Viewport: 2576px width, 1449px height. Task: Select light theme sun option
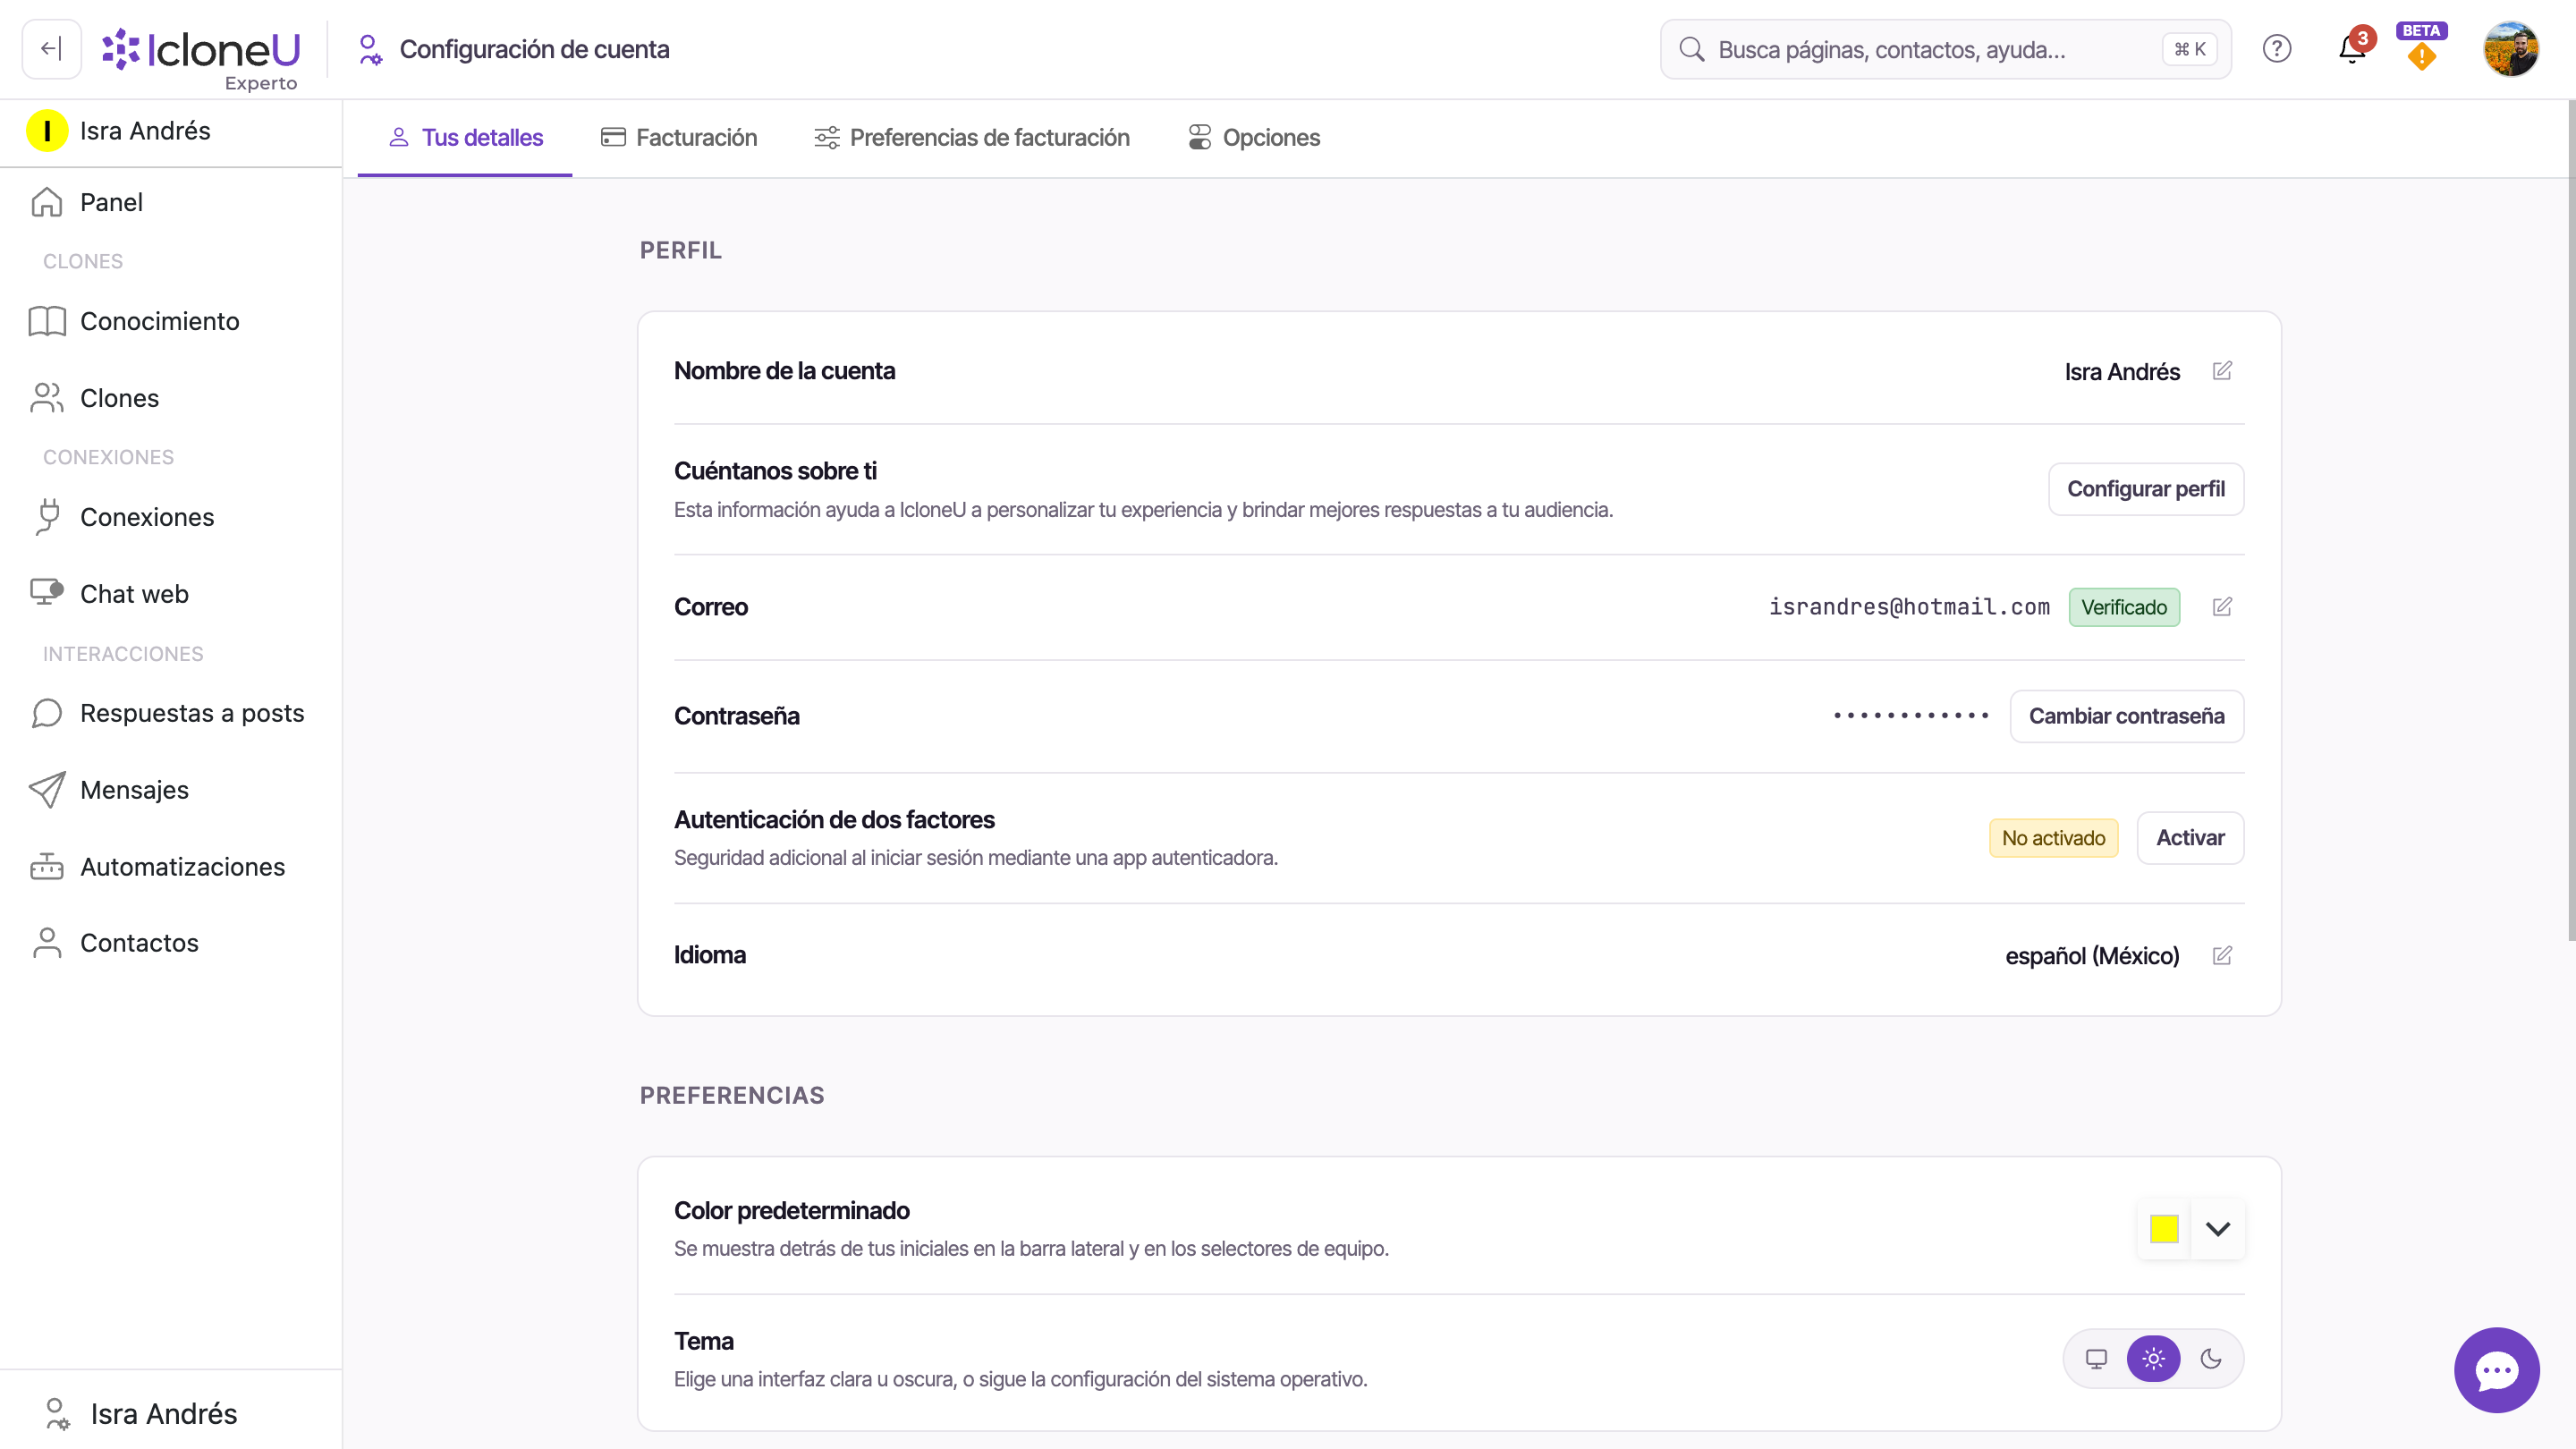click(2153, 1358)
